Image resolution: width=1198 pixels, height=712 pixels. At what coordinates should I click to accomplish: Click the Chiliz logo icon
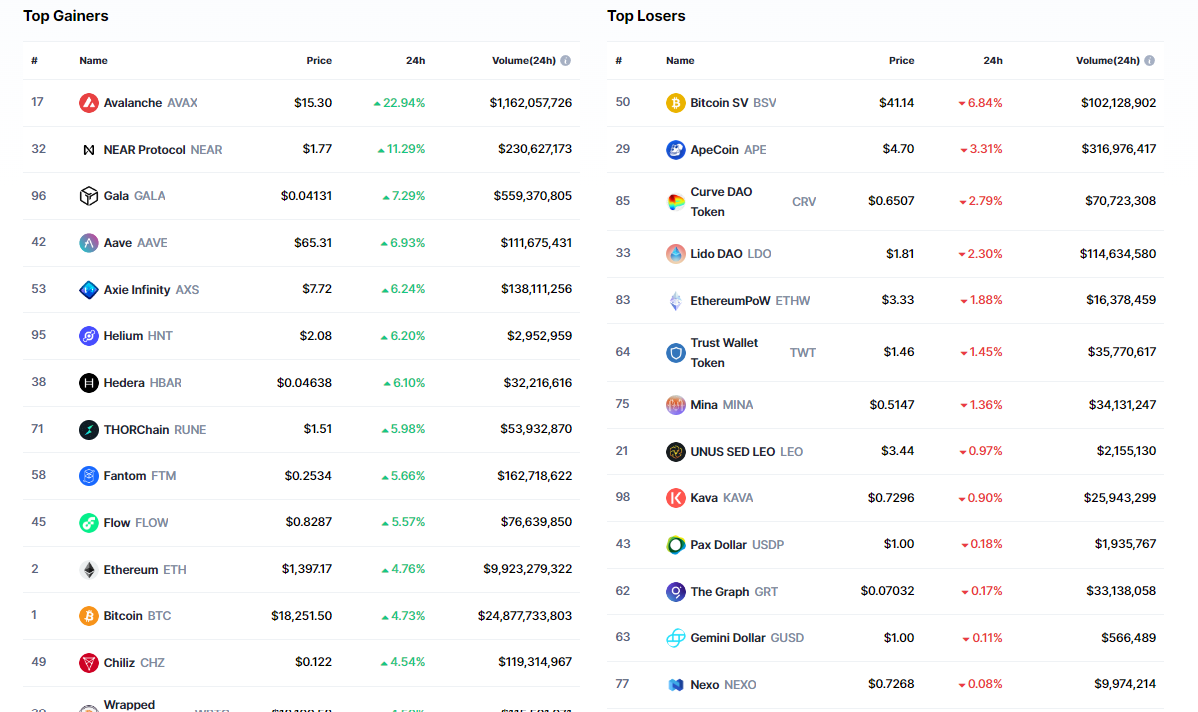(89, 663)
